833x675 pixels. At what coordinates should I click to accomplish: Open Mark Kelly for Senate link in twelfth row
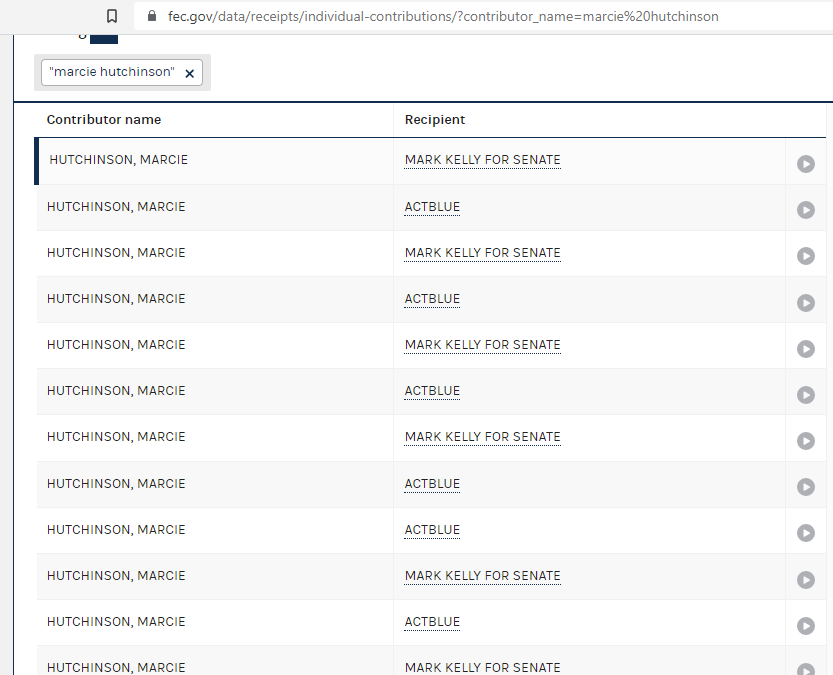pyautogui.click(x=482, y=668)
